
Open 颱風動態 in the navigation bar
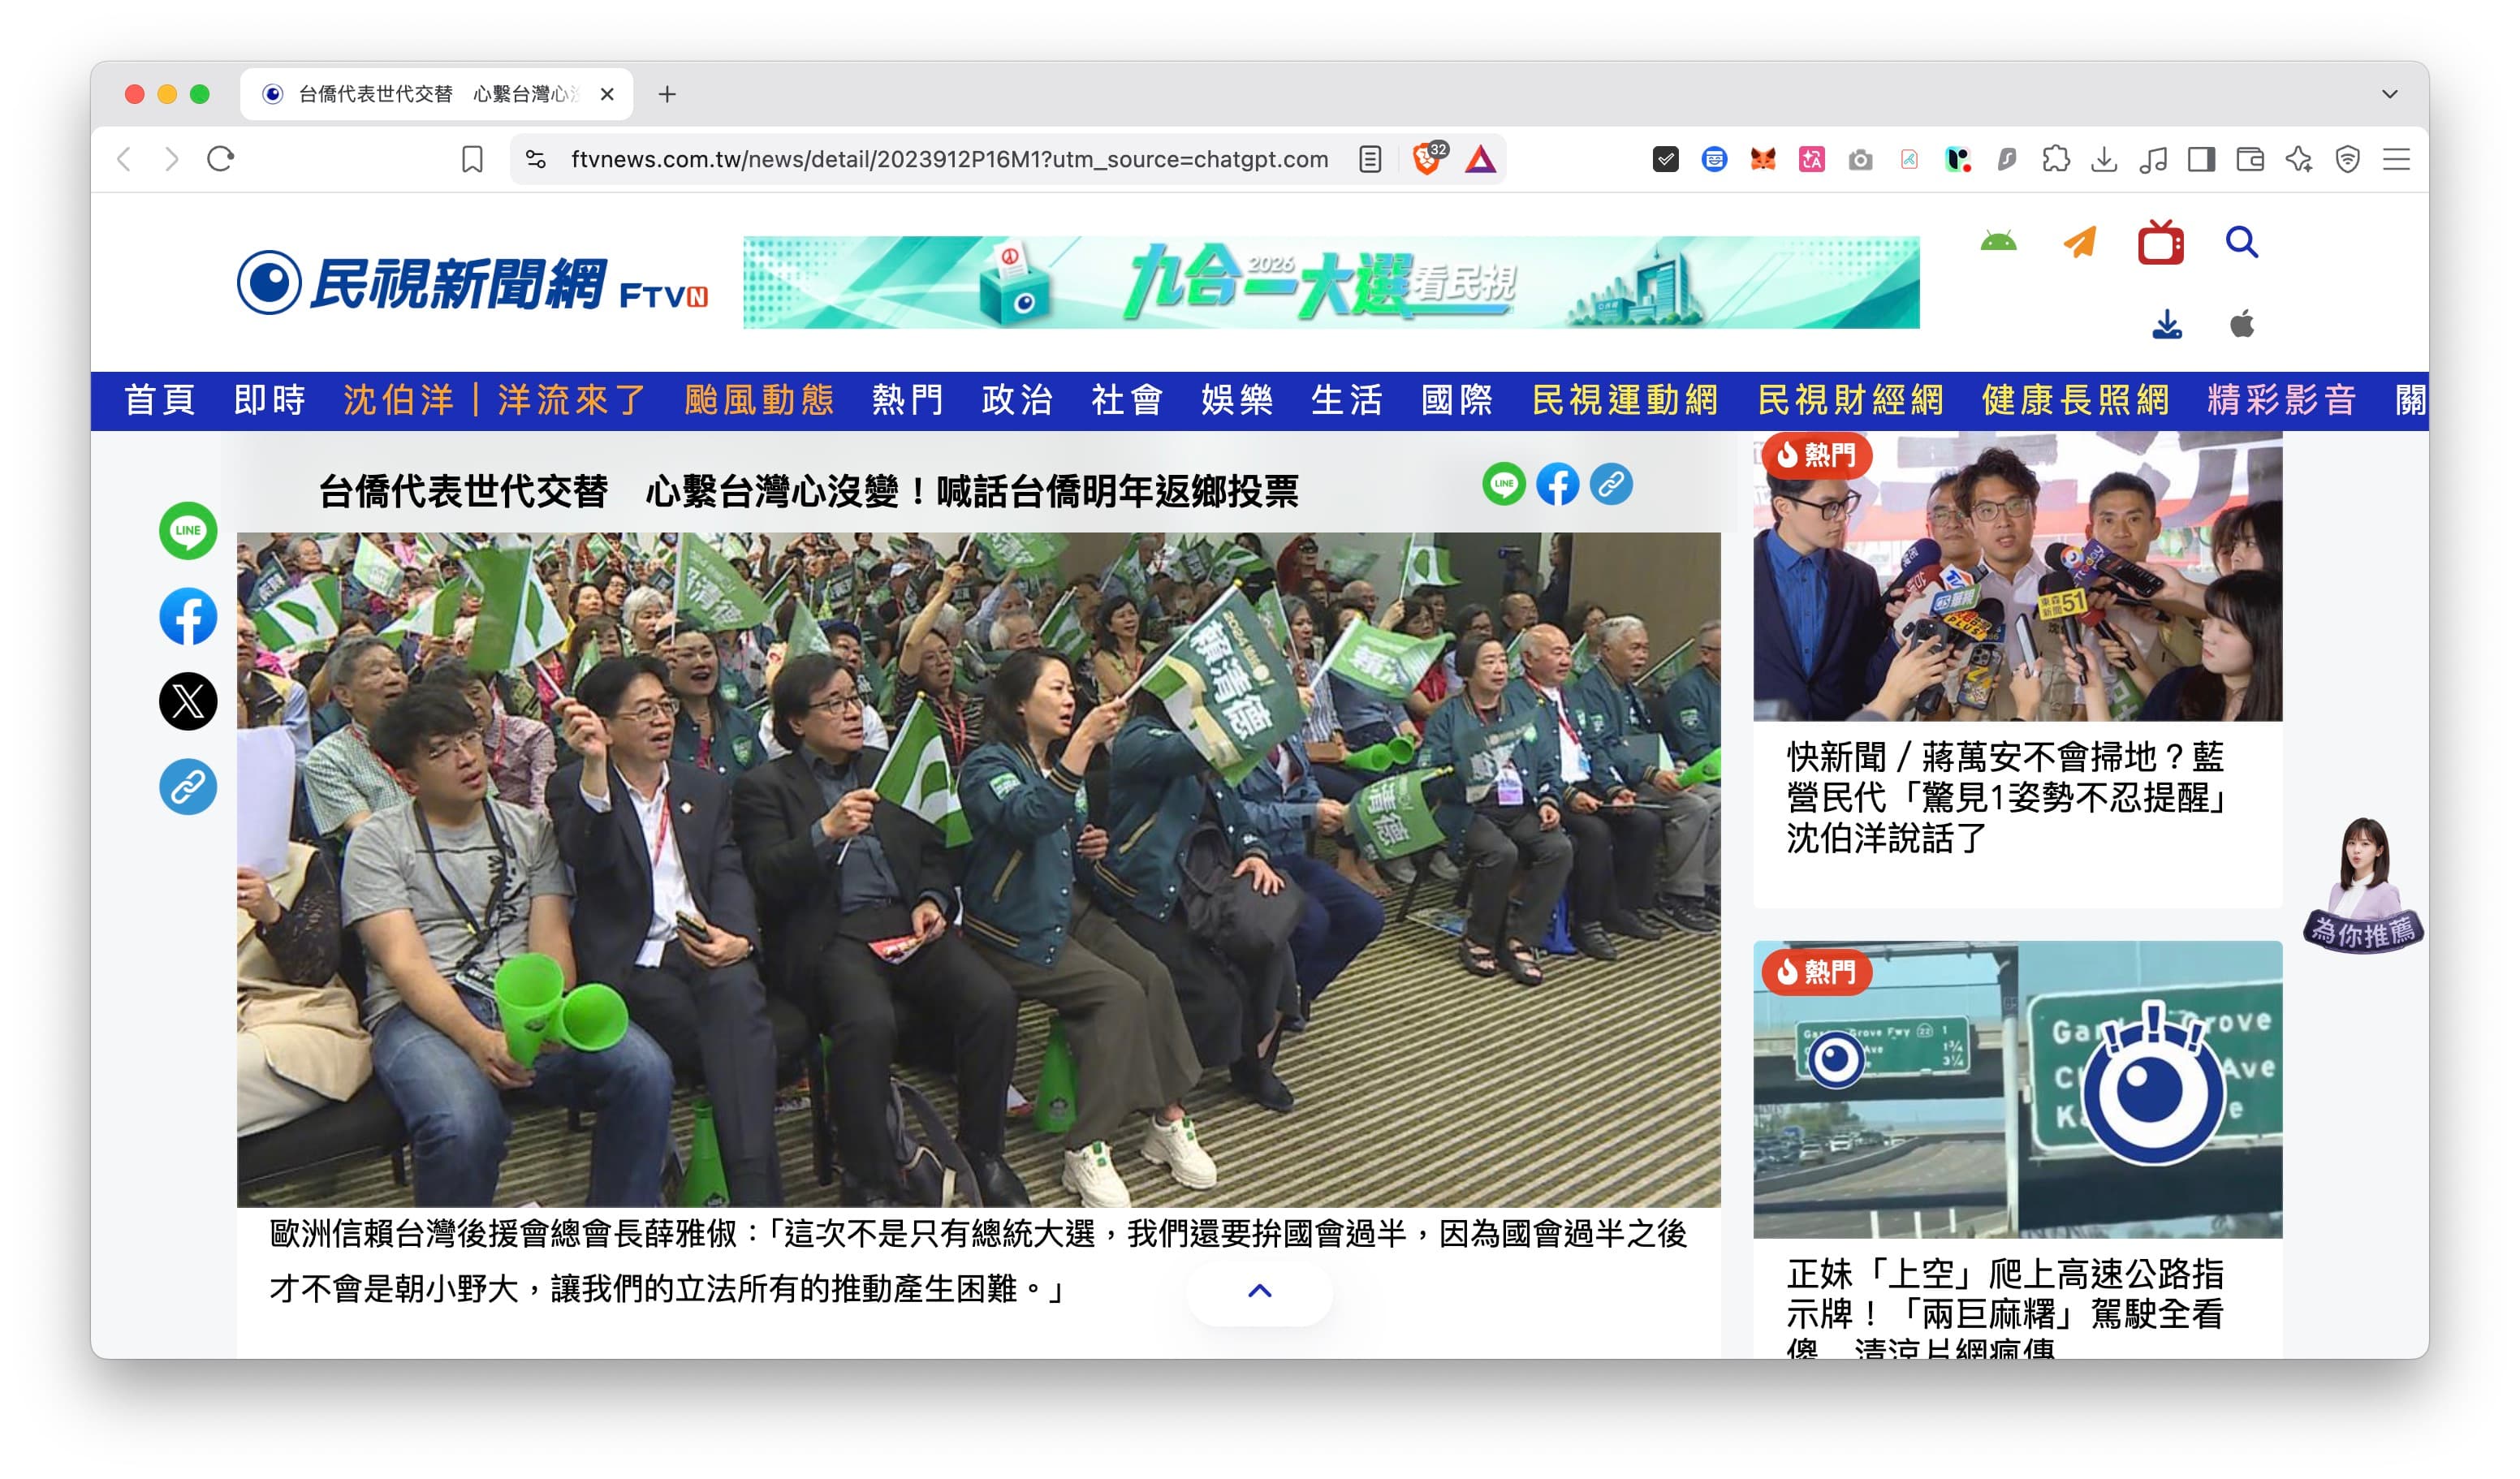(x=760, y=400)
